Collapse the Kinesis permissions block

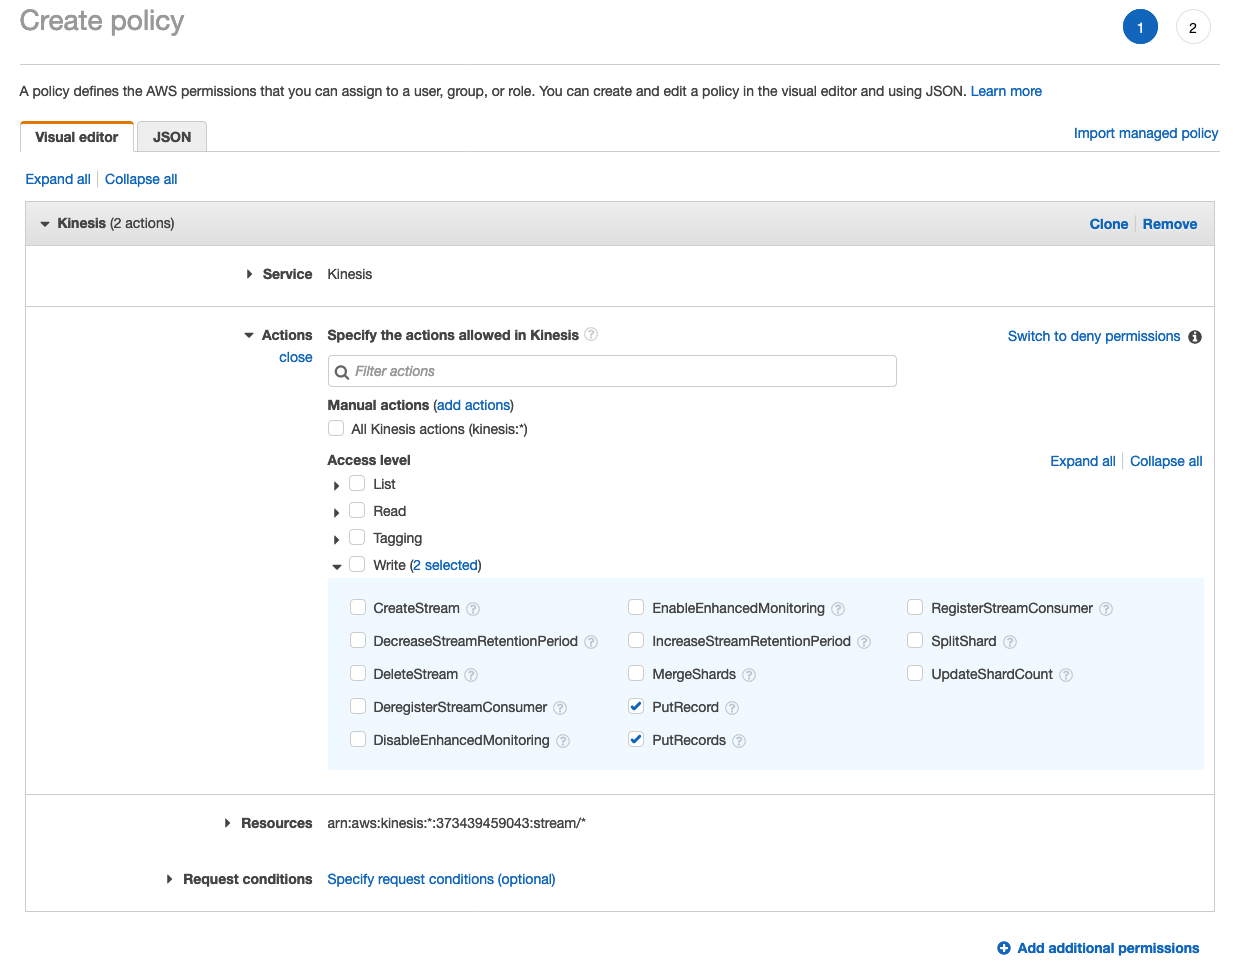pyautogui.click(x=44, y=223)
